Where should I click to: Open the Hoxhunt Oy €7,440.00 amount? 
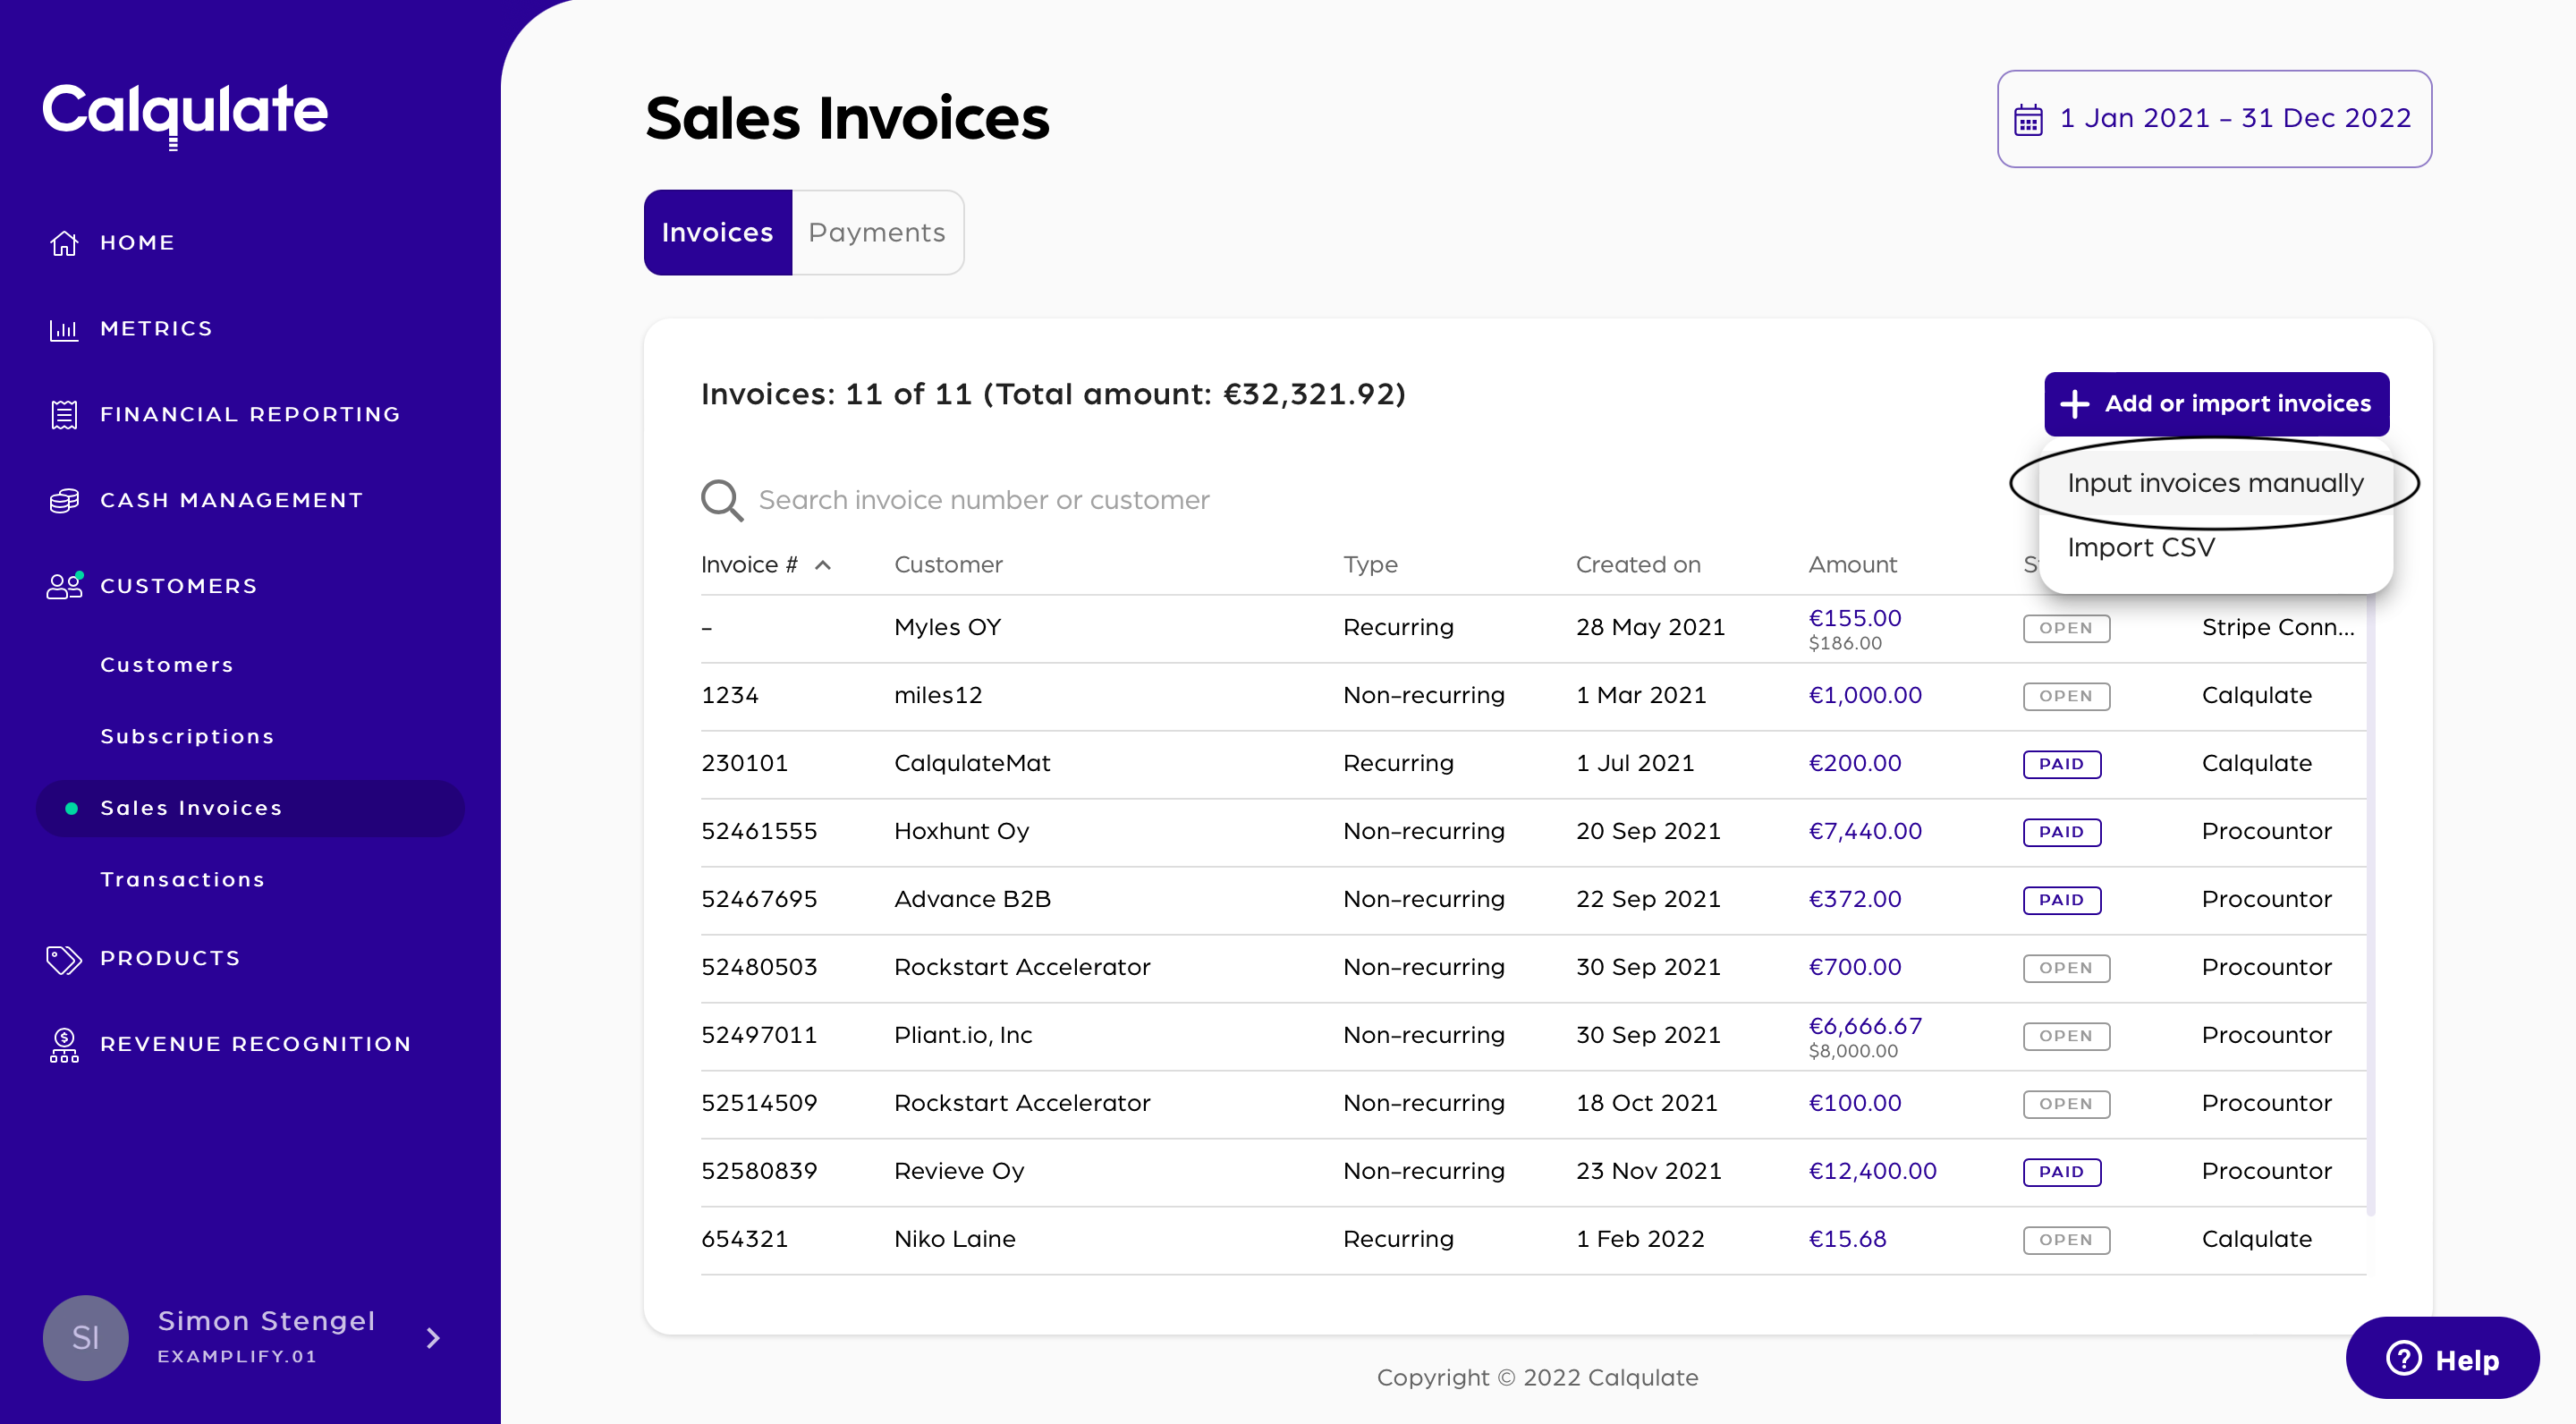1865,831
